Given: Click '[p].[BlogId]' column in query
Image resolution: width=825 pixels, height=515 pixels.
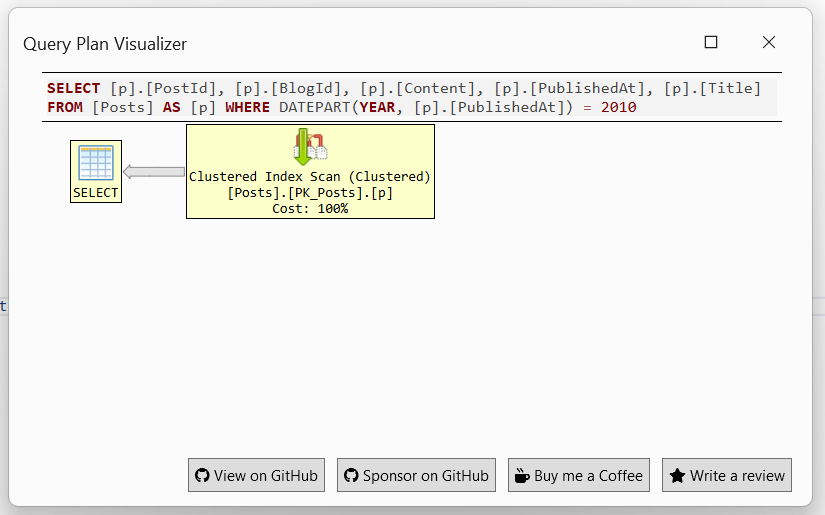Looking at the screenshot, I should point(288,88).
